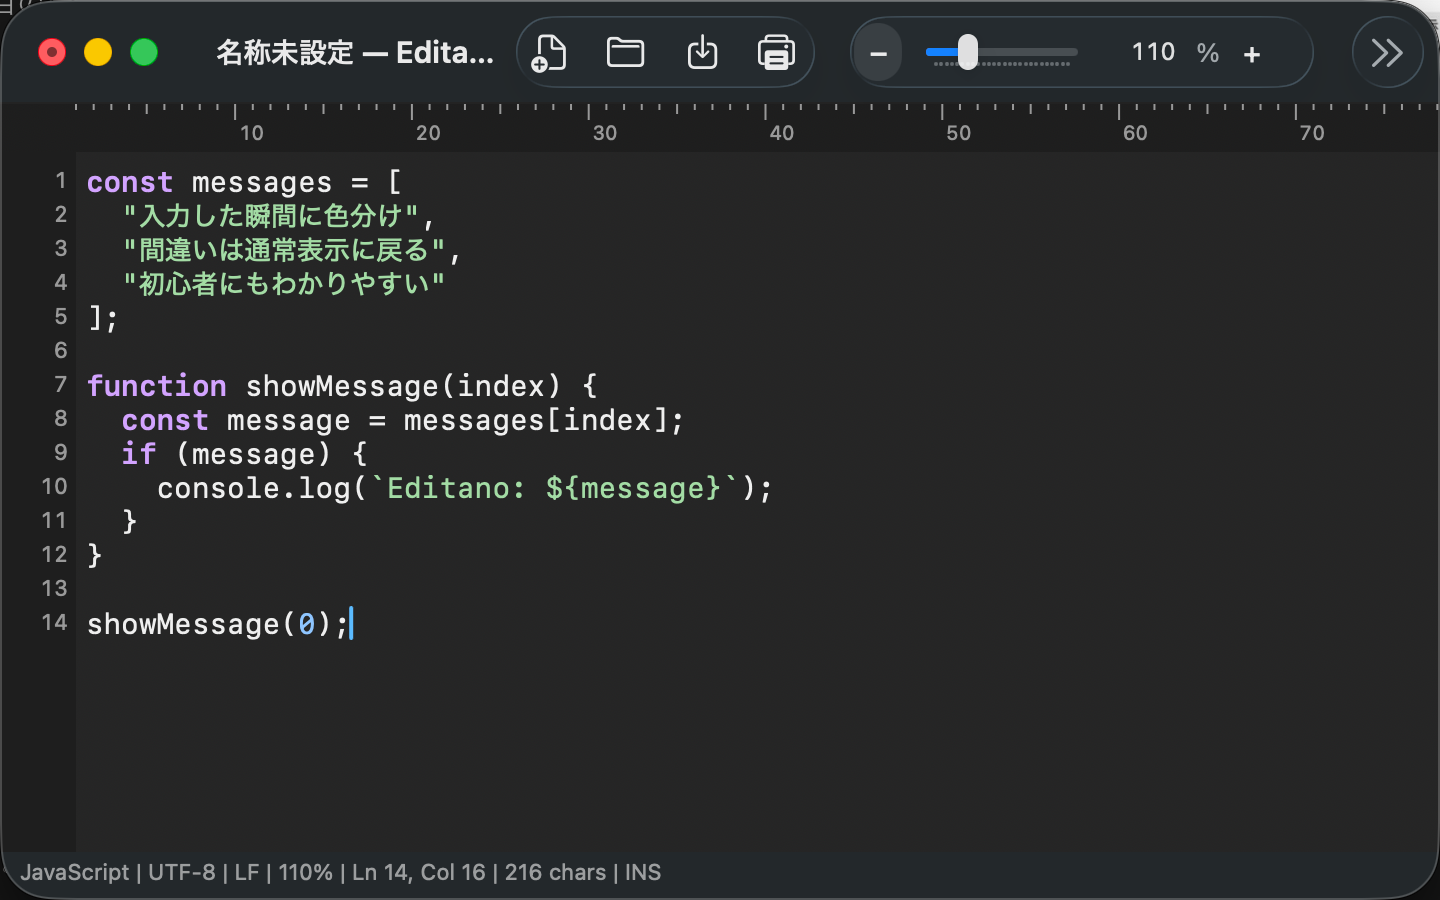Click the window title "名称未設定 — Edita..."

[x=355, y=52]
